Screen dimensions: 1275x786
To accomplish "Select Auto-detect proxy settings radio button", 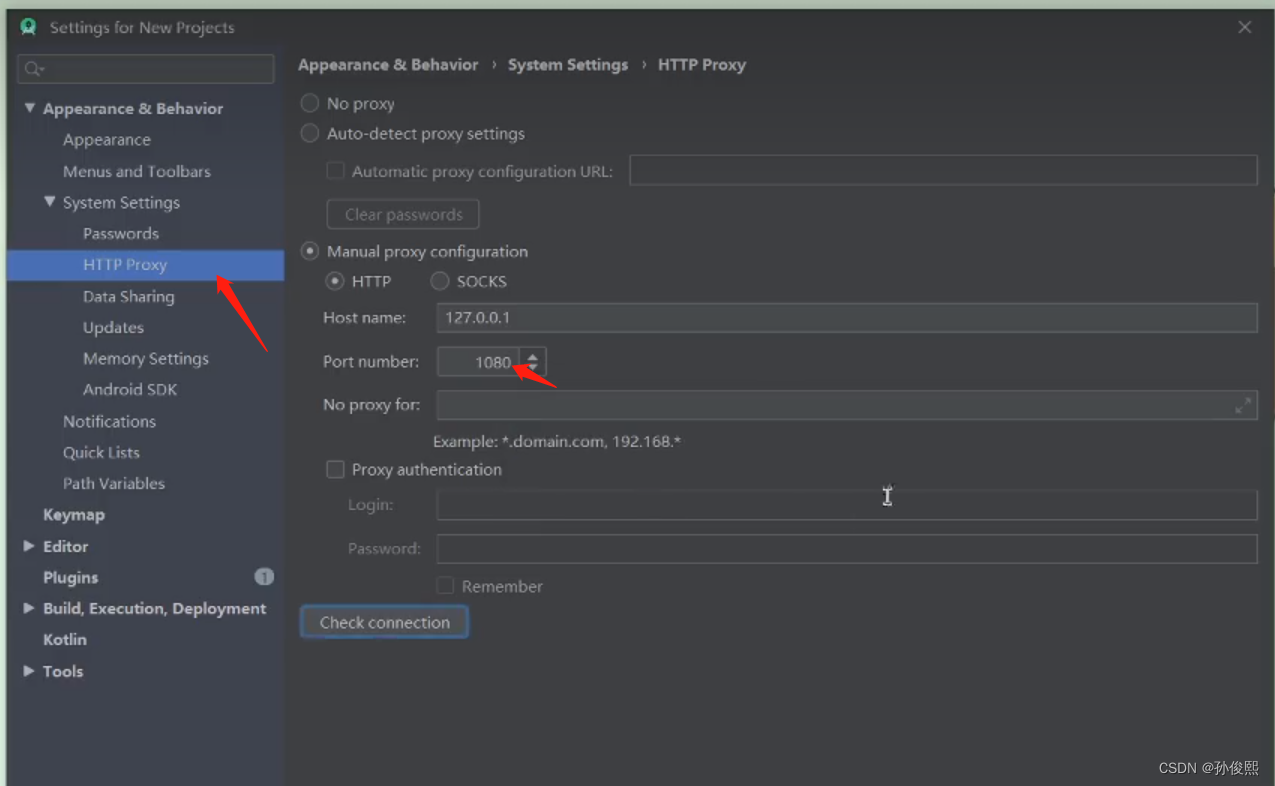I will pos(310,133).
